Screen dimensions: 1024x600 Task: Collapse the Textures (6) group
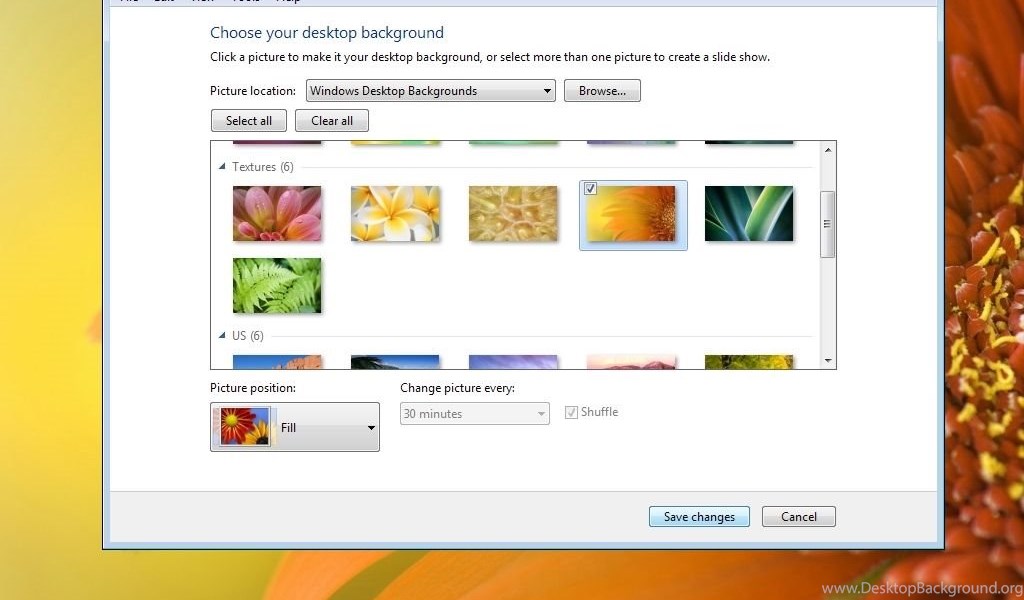(222, 166)
